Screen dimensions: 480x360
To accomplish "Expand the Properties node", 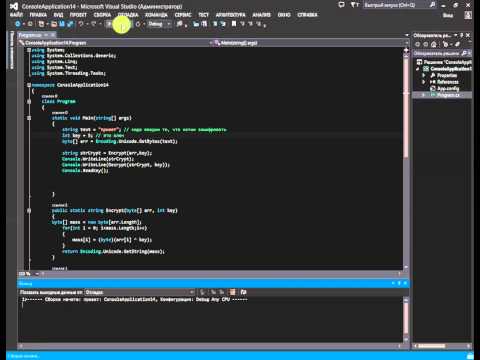I will pos(424,76).
